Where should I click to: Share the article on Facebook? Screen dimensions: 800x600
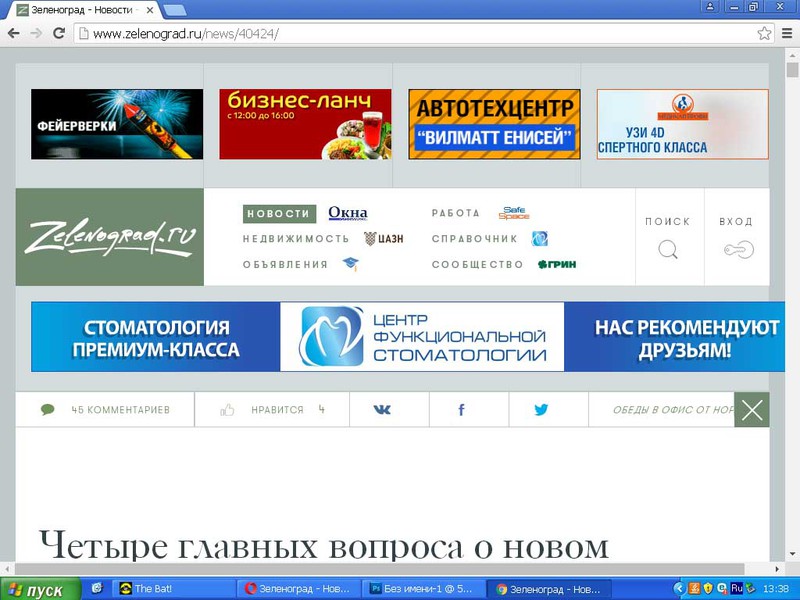click(461, 410)
